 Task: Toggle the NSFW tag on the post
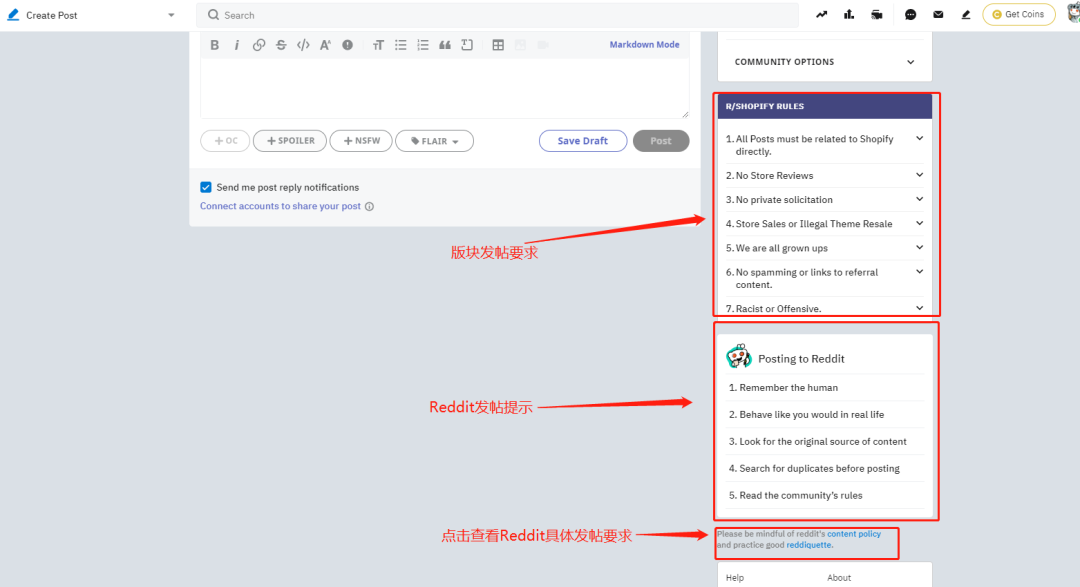[x=361, y=141]
